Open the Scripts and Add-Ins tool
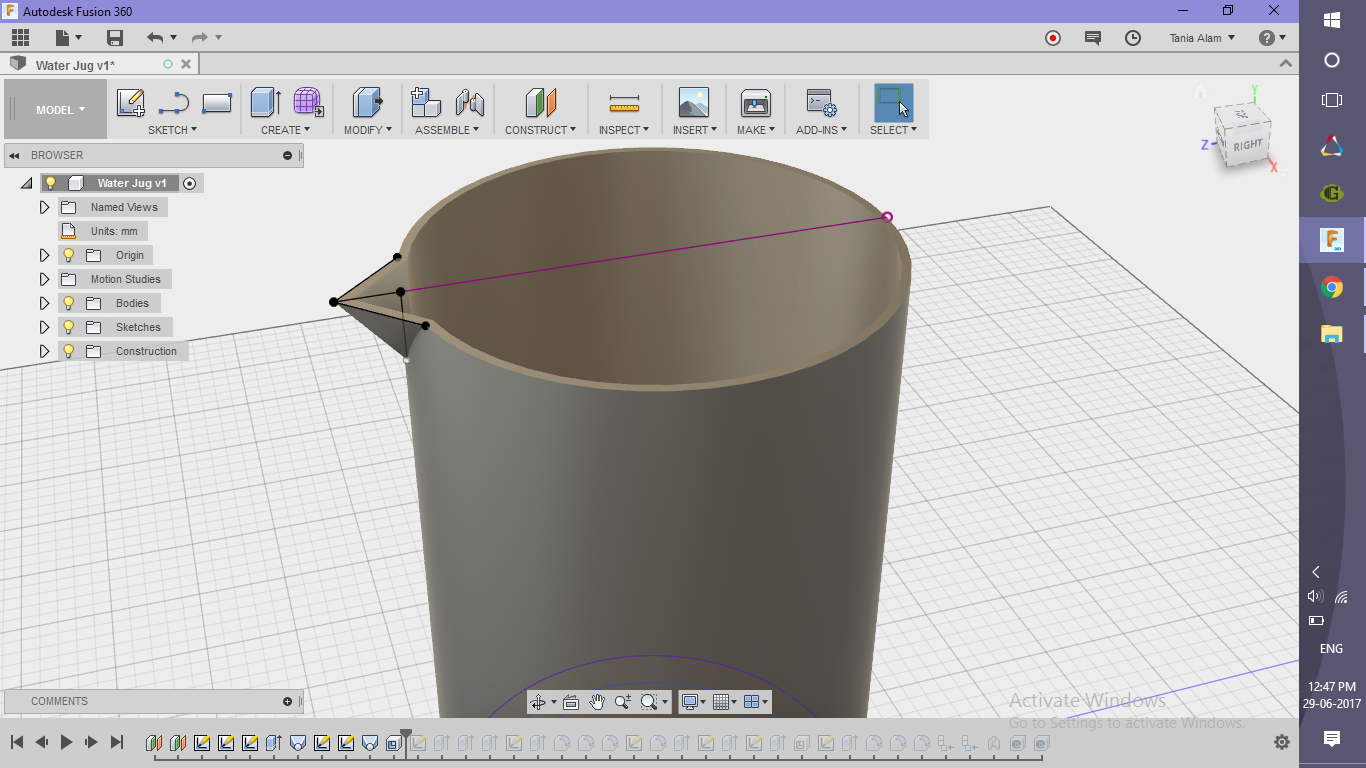 point(821,103)
